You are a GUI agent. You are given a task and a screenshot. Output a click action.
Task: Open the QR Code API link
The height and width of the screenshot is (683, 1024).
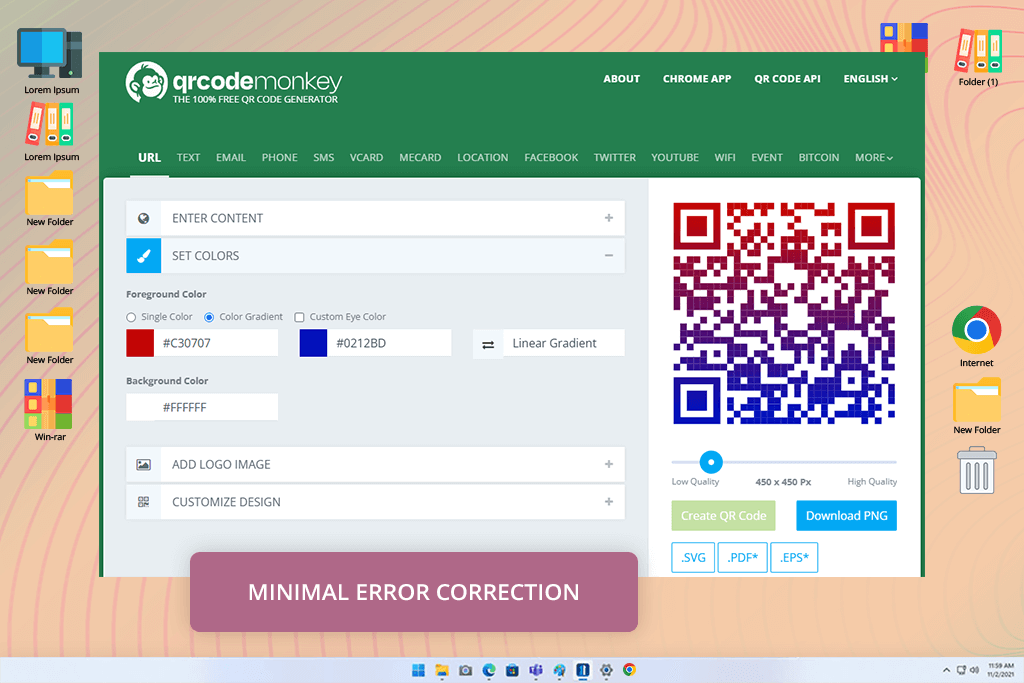pyautogui.click(x=787, y=79)
